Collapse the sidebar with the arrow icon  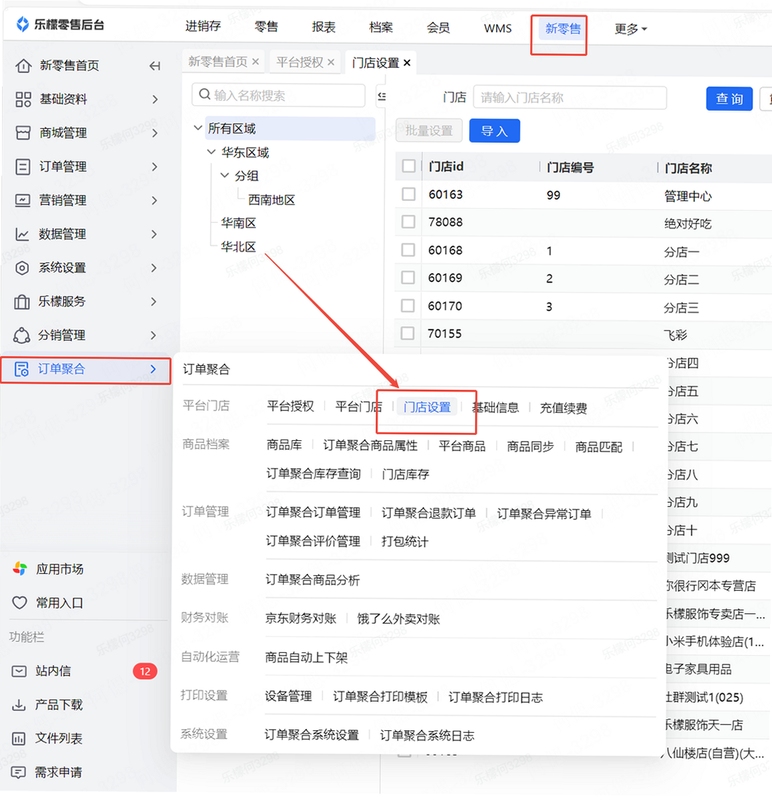pyautogui.click(x=155, y=66)
